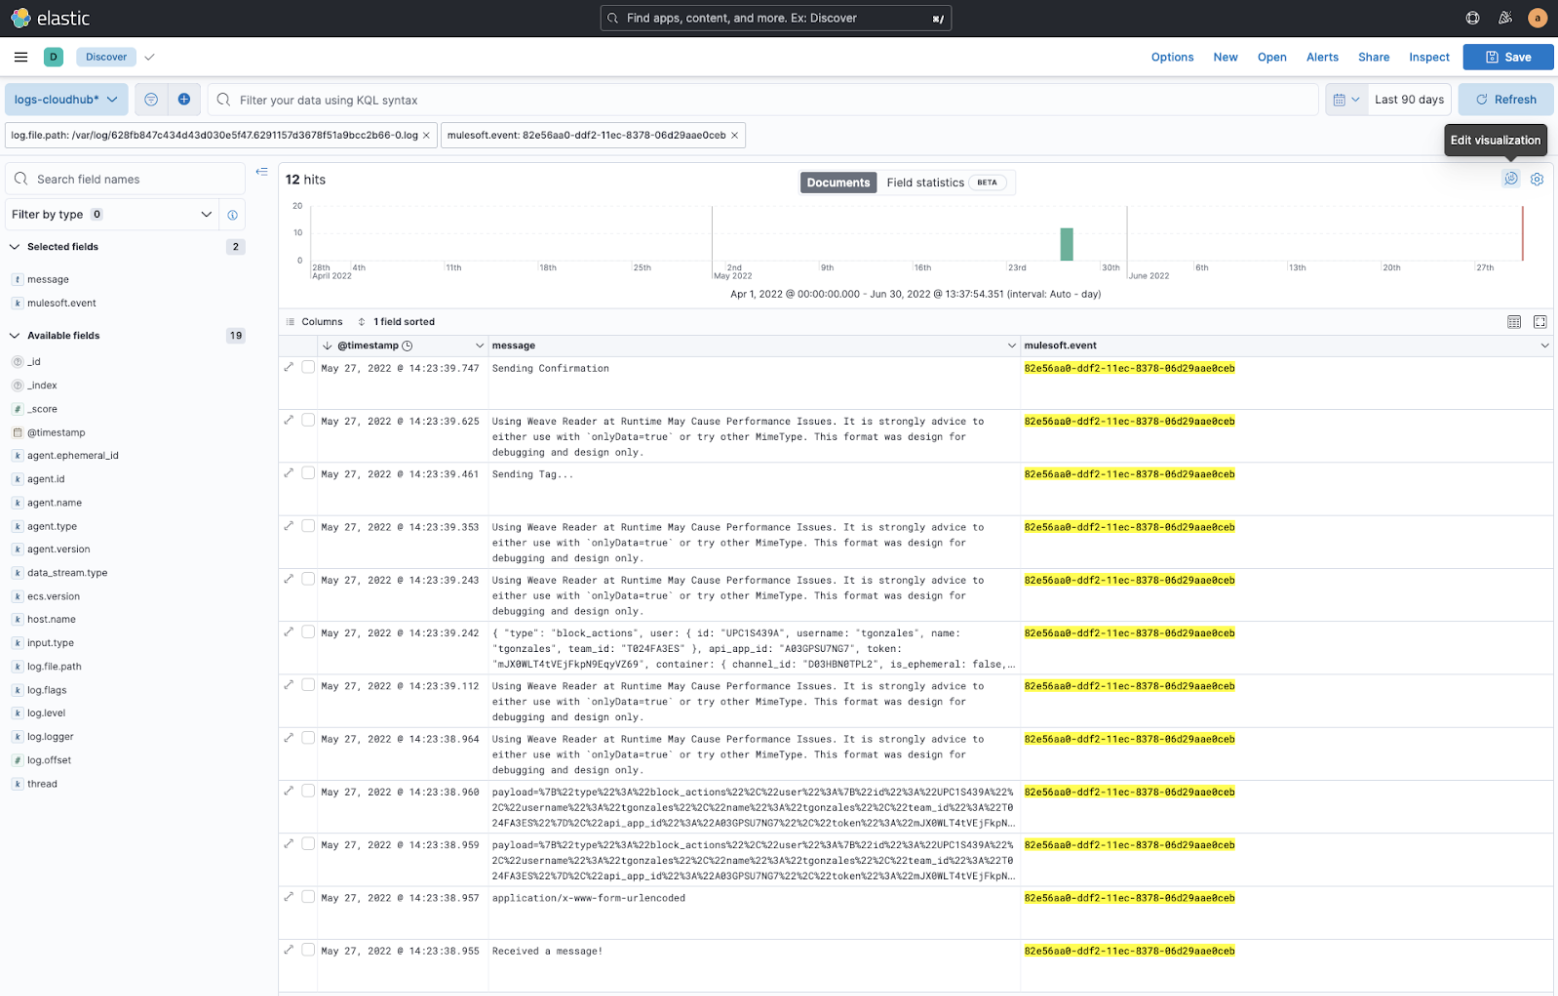
Task: Click the Refresh button
Action: pyautogui.click(x=1505, y=99)
